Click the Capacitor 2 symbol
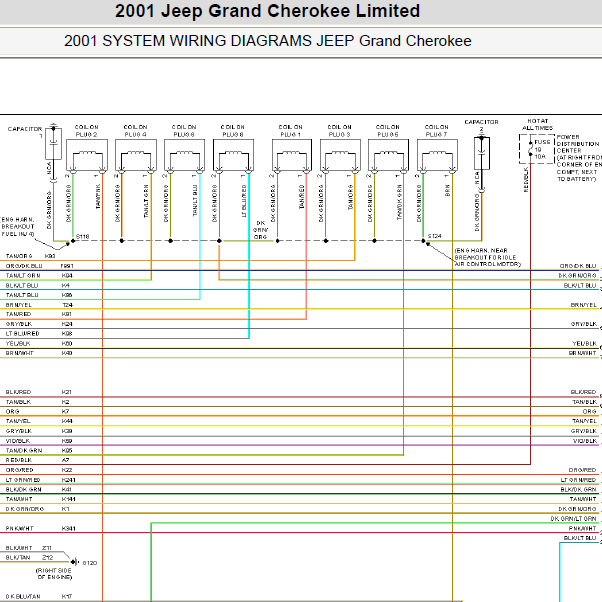The image size is (602, 602). [x=482, y=153]
